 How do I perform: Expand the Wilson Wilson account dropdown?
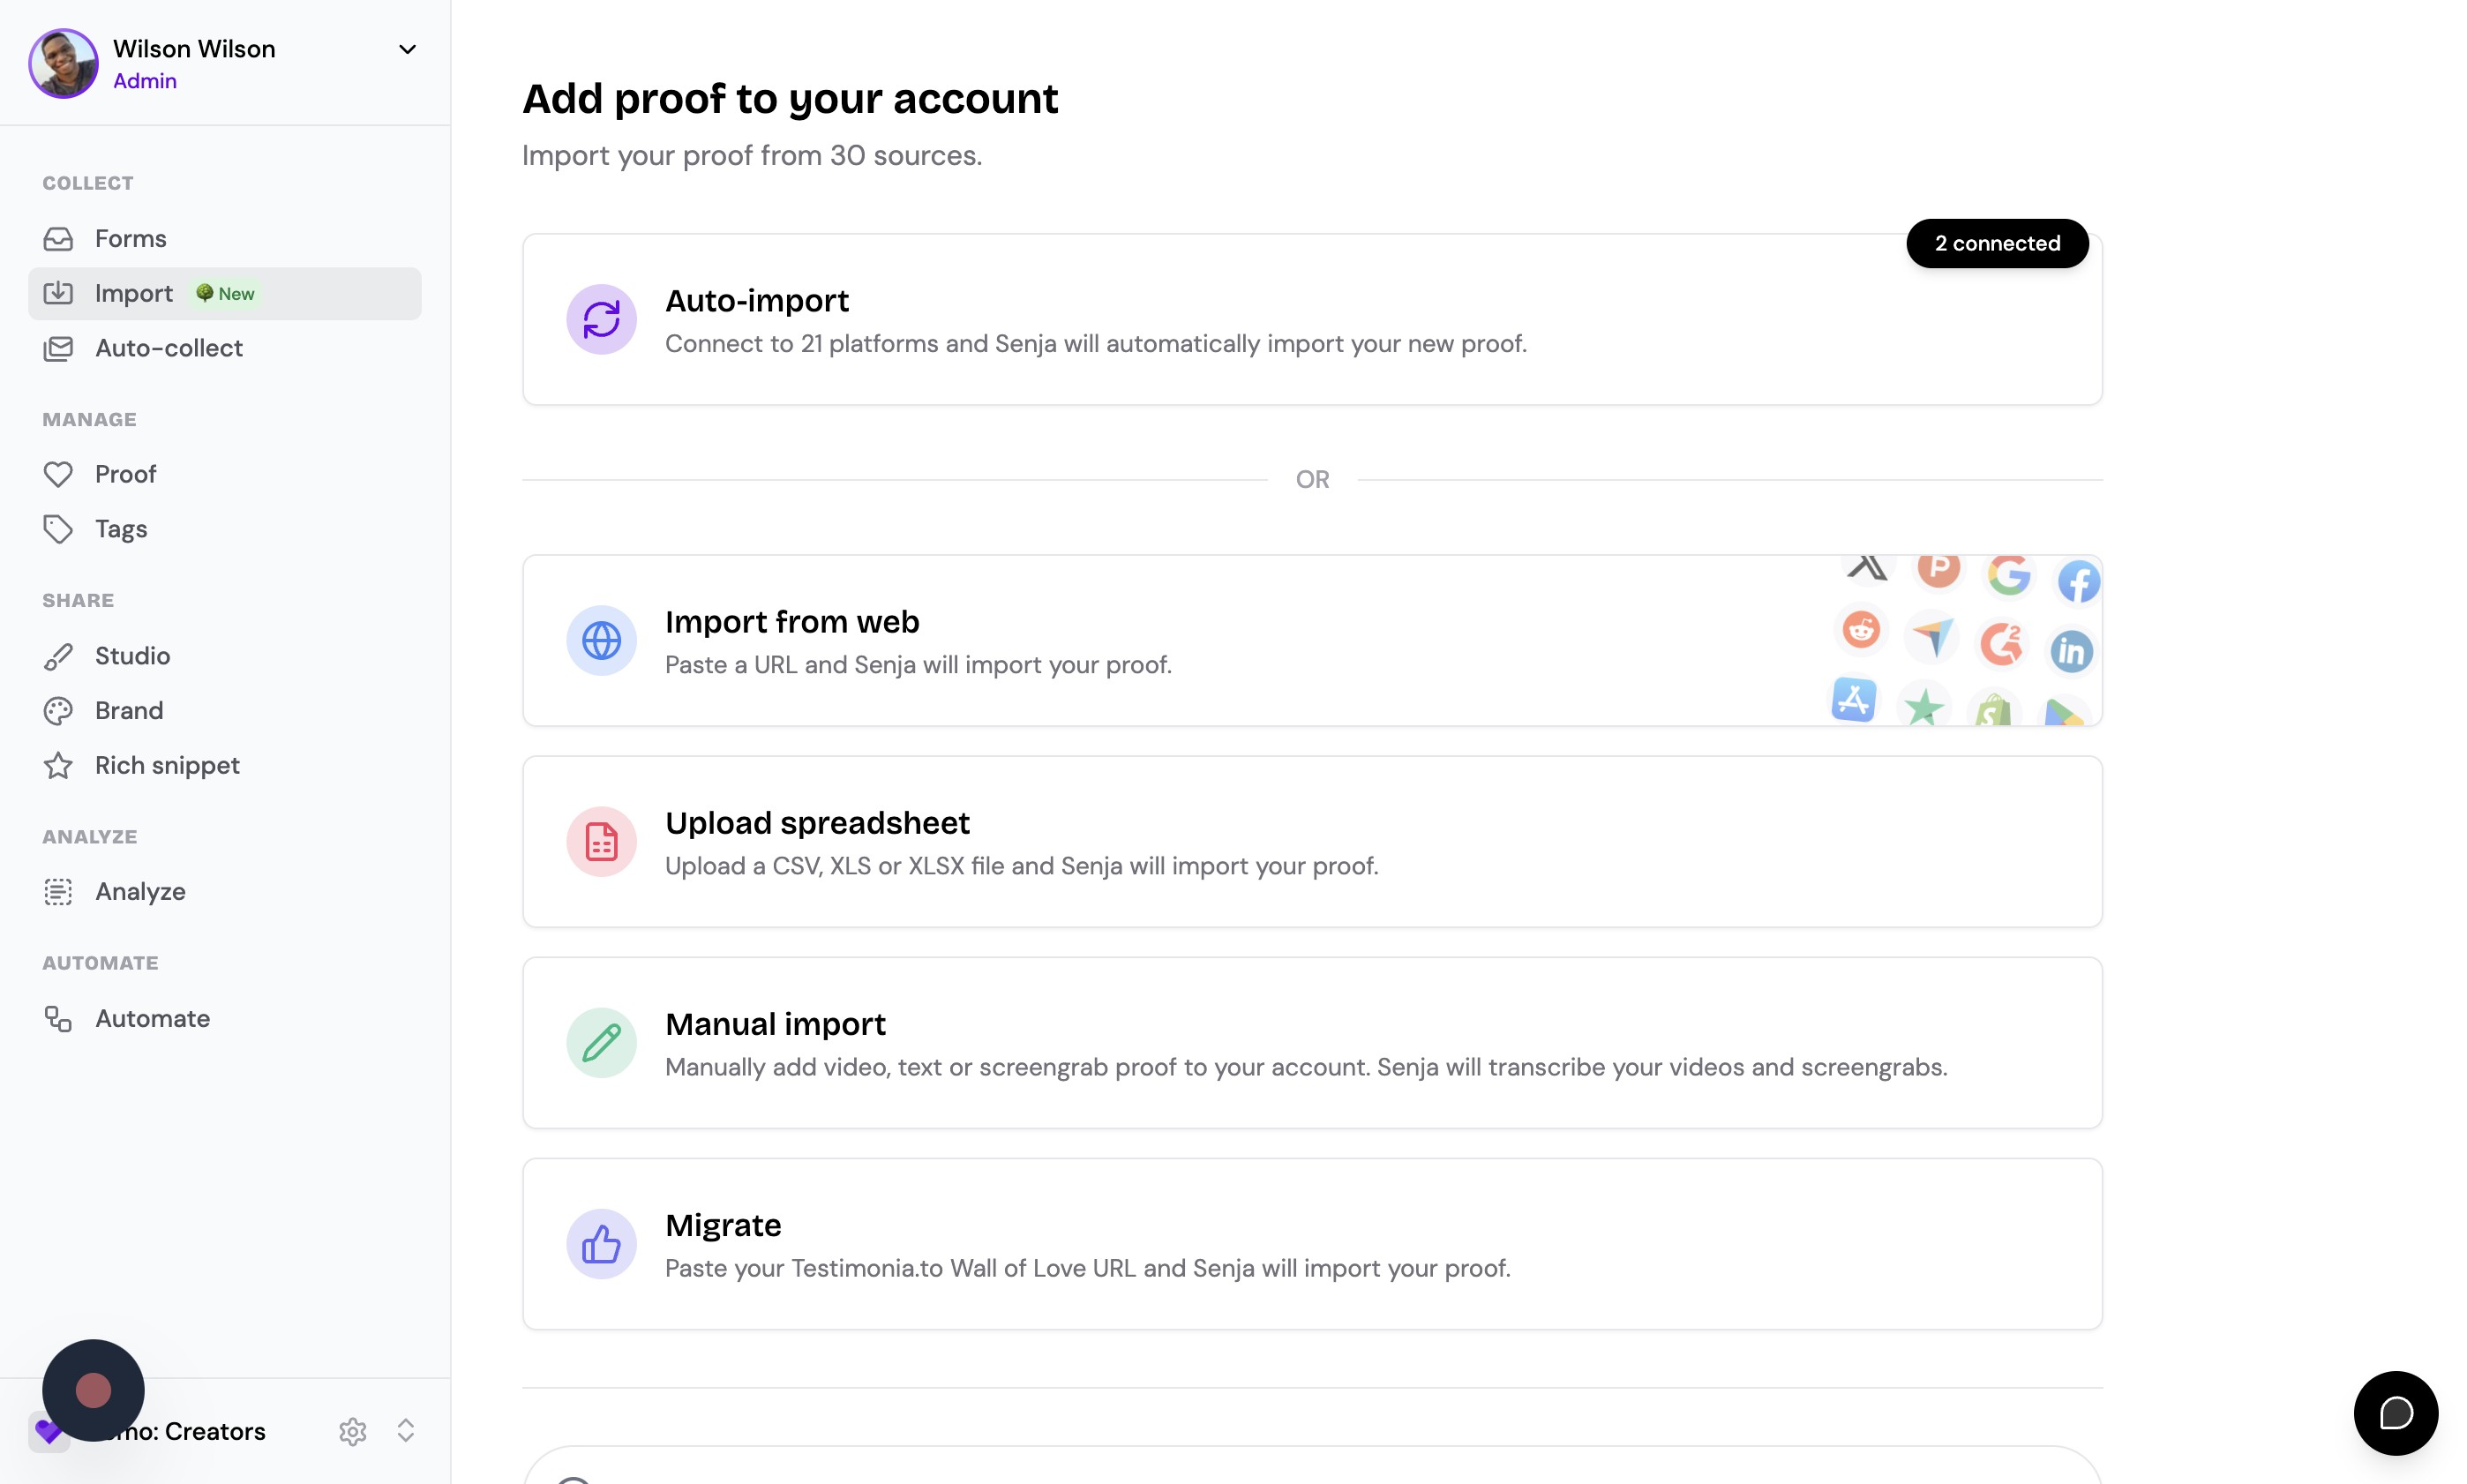tap(407, 49)
